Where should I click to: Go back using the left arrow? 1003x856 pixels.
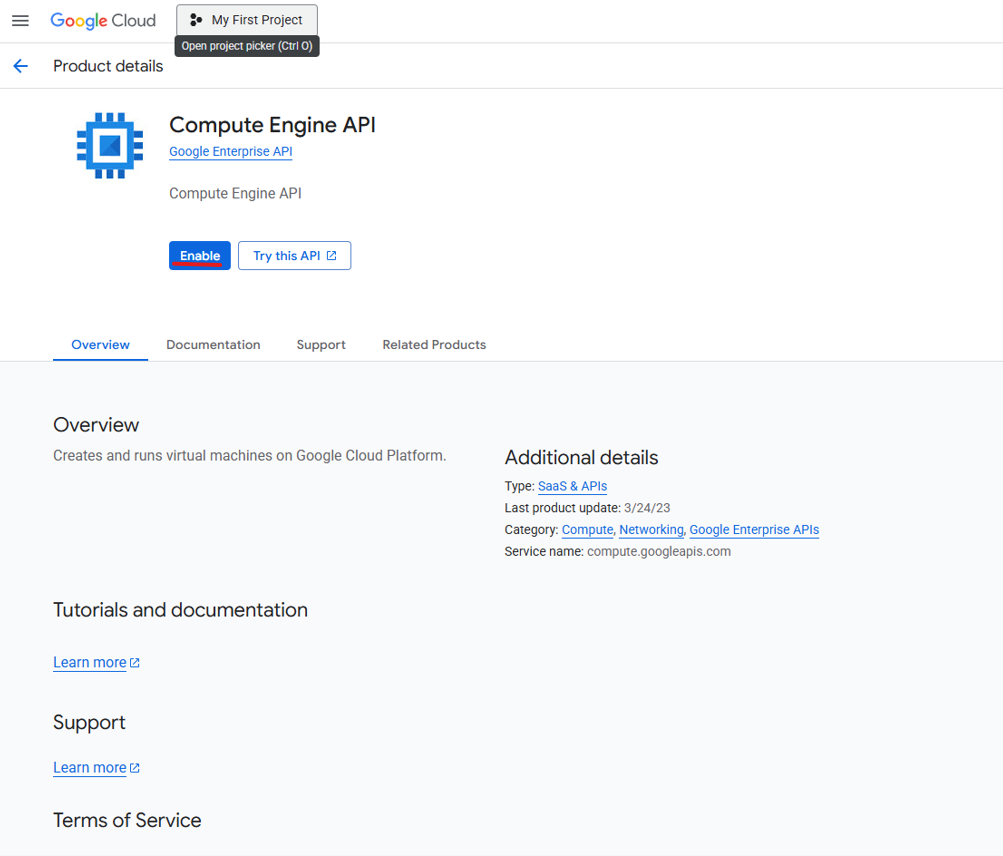pyautogui.click(x=20, y=66)
